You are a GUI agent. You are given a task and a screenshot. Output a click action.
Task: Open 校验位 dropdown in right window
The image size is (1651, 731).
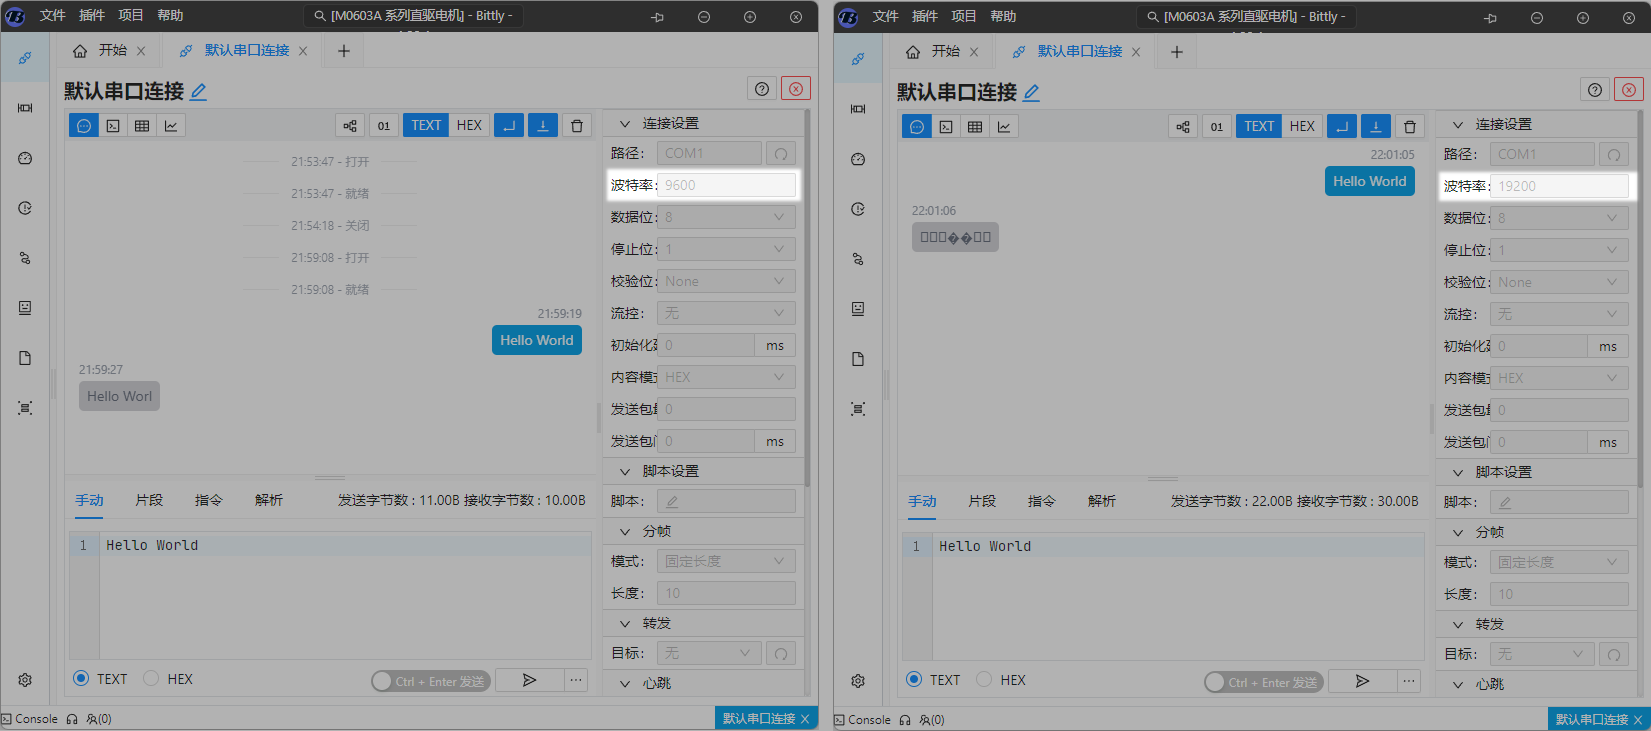pos(1558,282)
